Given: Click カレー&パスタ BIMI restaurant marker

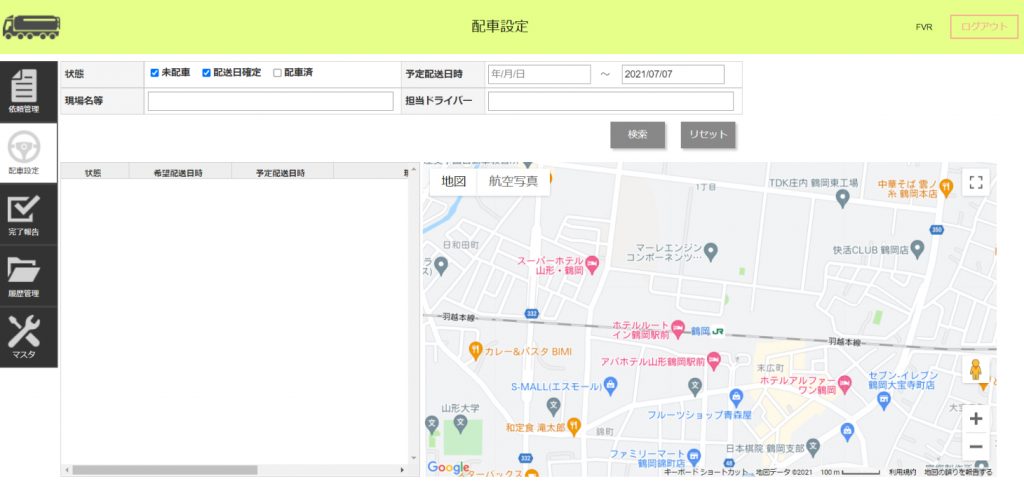Looking at the screenshot, I should coord(476,351).
